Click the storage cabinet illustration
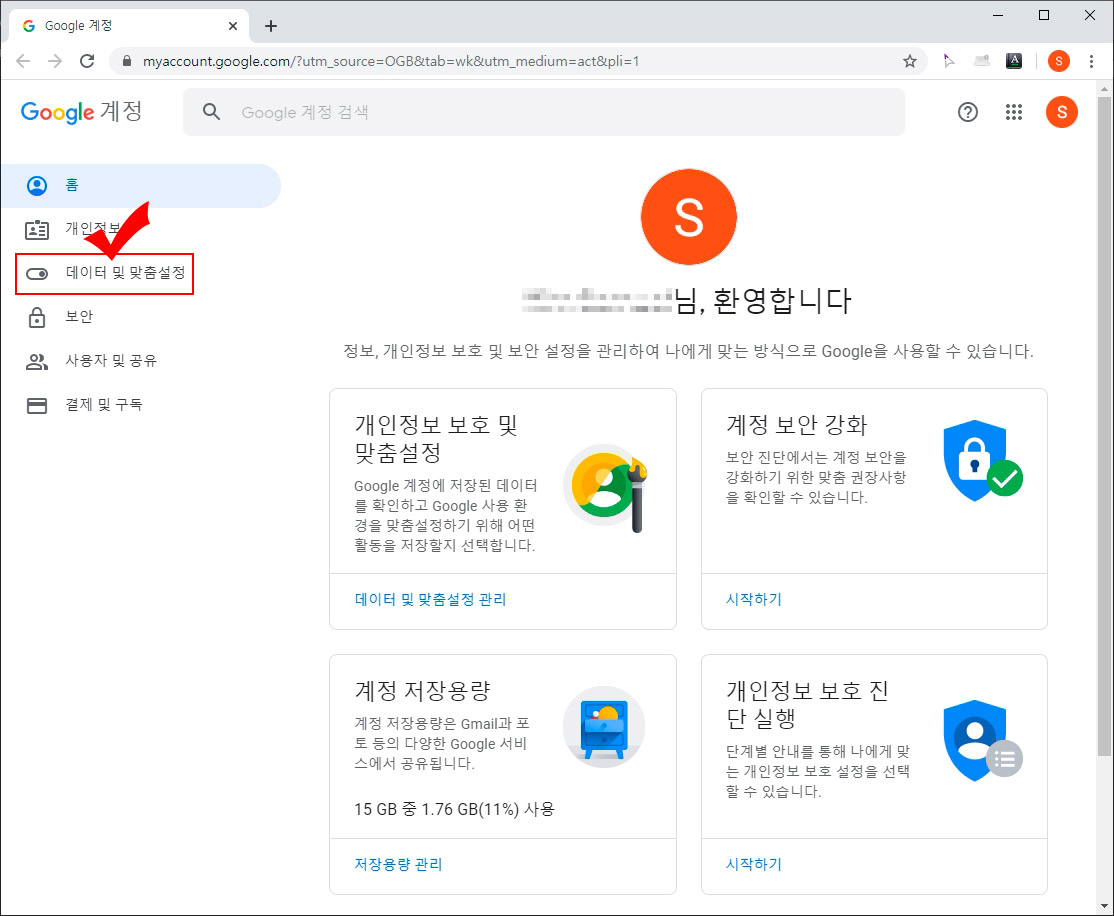The width and height of the screenshot is (1114, 916). [x=604, y=727]
